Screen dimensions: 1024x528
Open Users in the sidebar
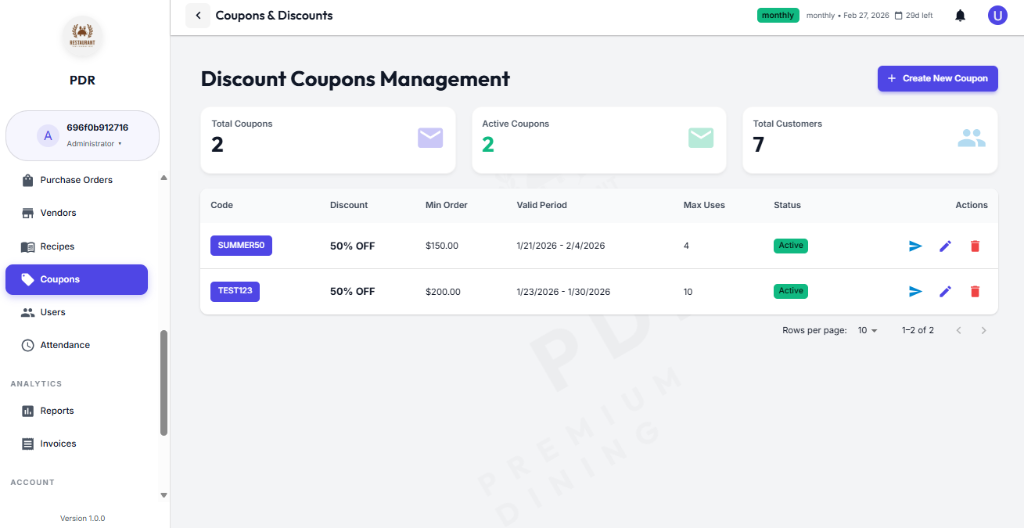pos(76,312)
